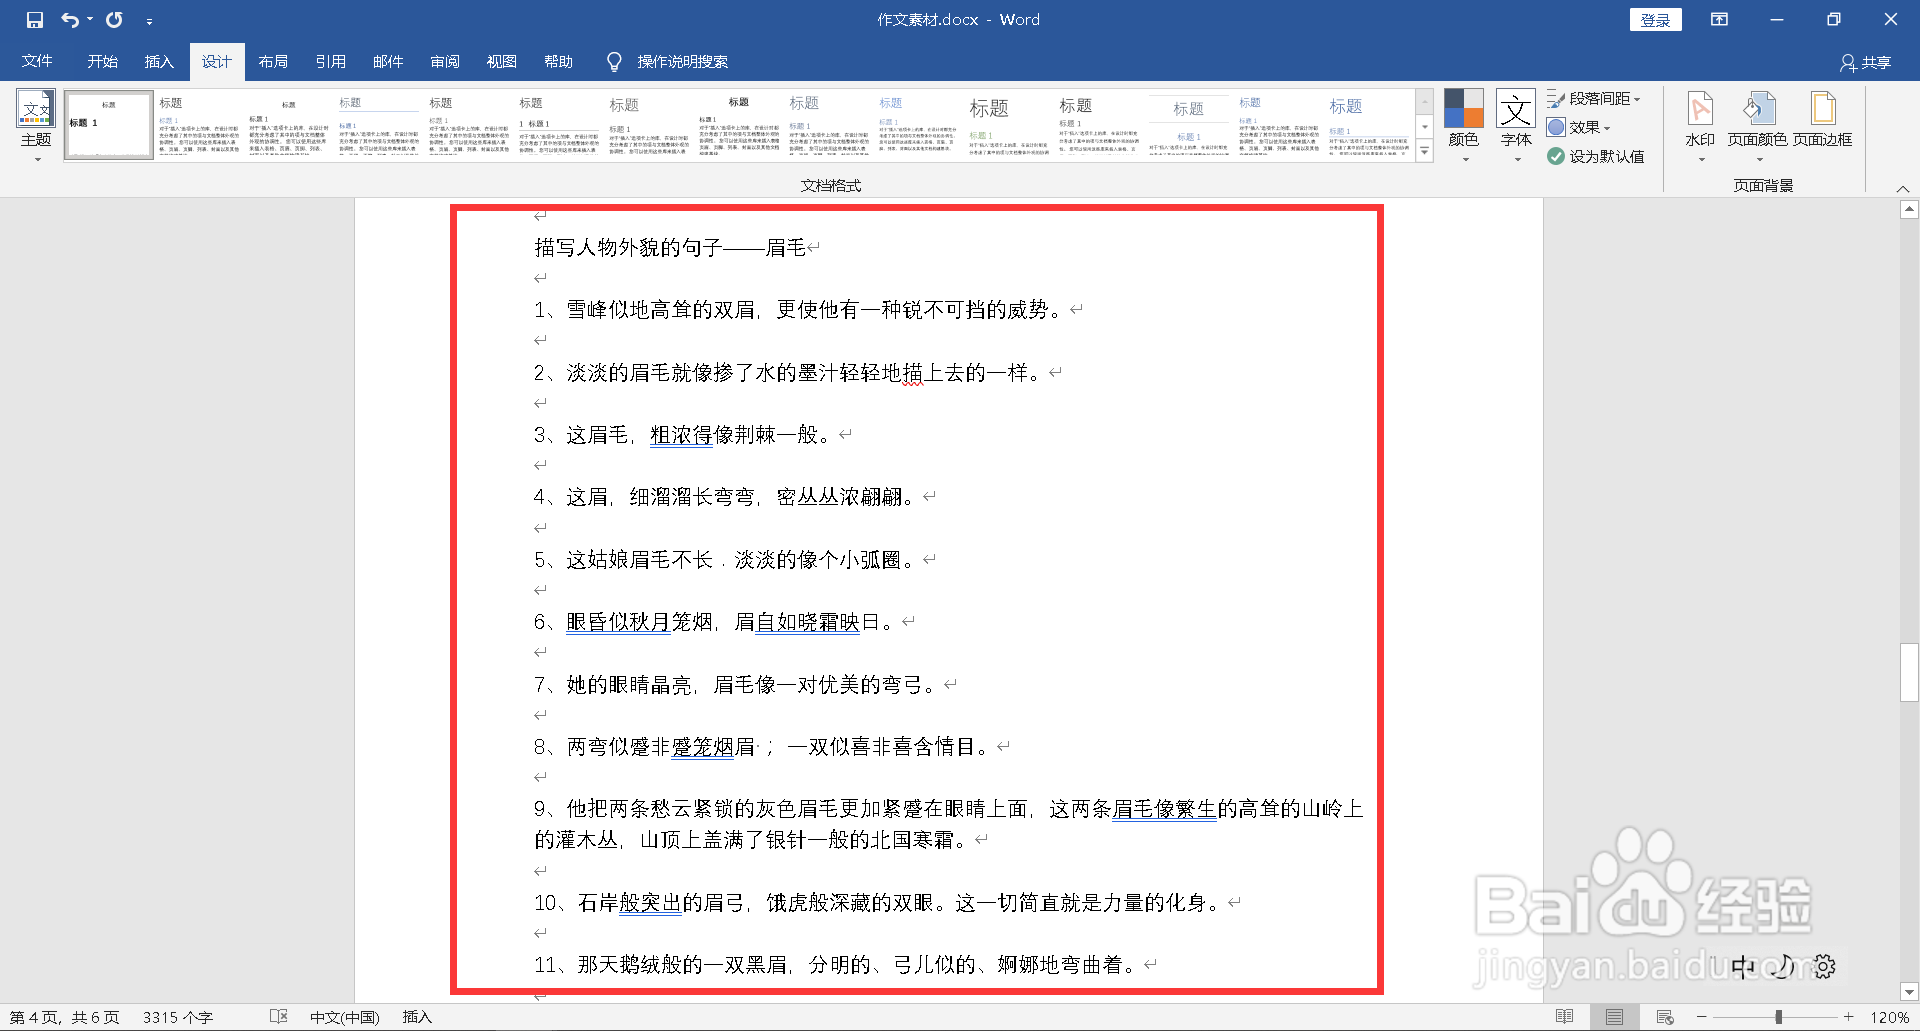The width and height of the screenshot is (1920, 1031).
Task: Switch to the 审阅 ribbon tab
Action: click(445, 62)
